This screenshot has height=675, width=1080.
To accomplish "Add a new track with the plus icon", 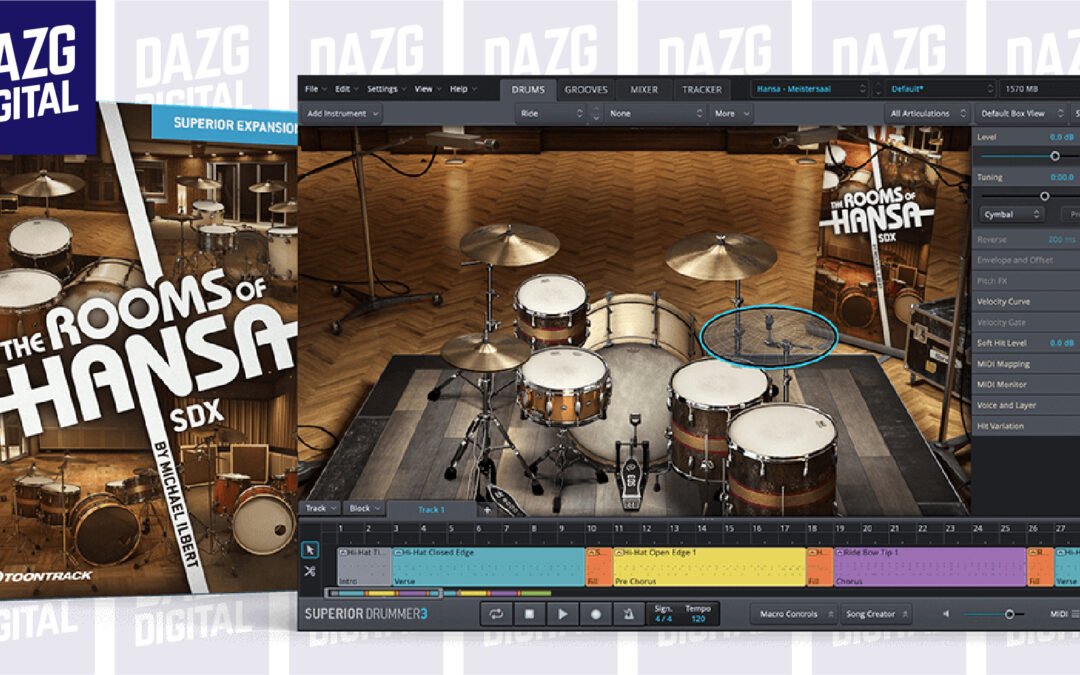I will coord(487,510).
